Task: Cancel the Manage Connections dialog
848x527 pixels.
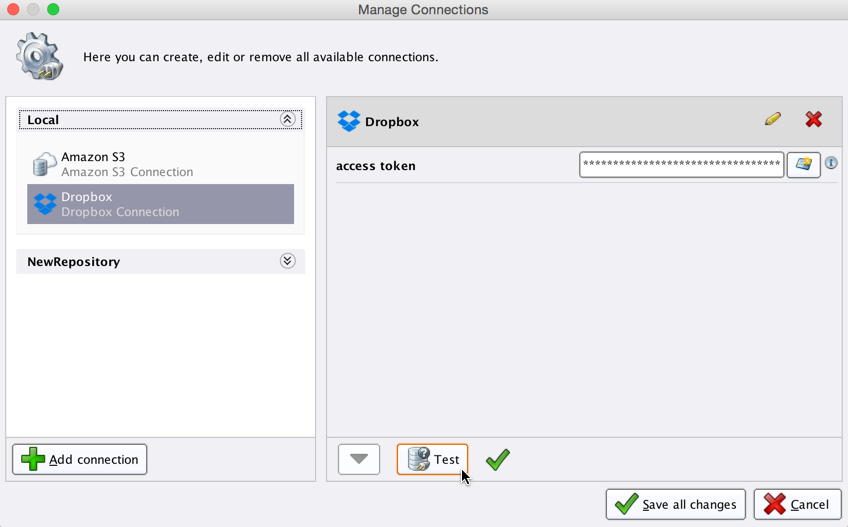Action: pos(797,504)
